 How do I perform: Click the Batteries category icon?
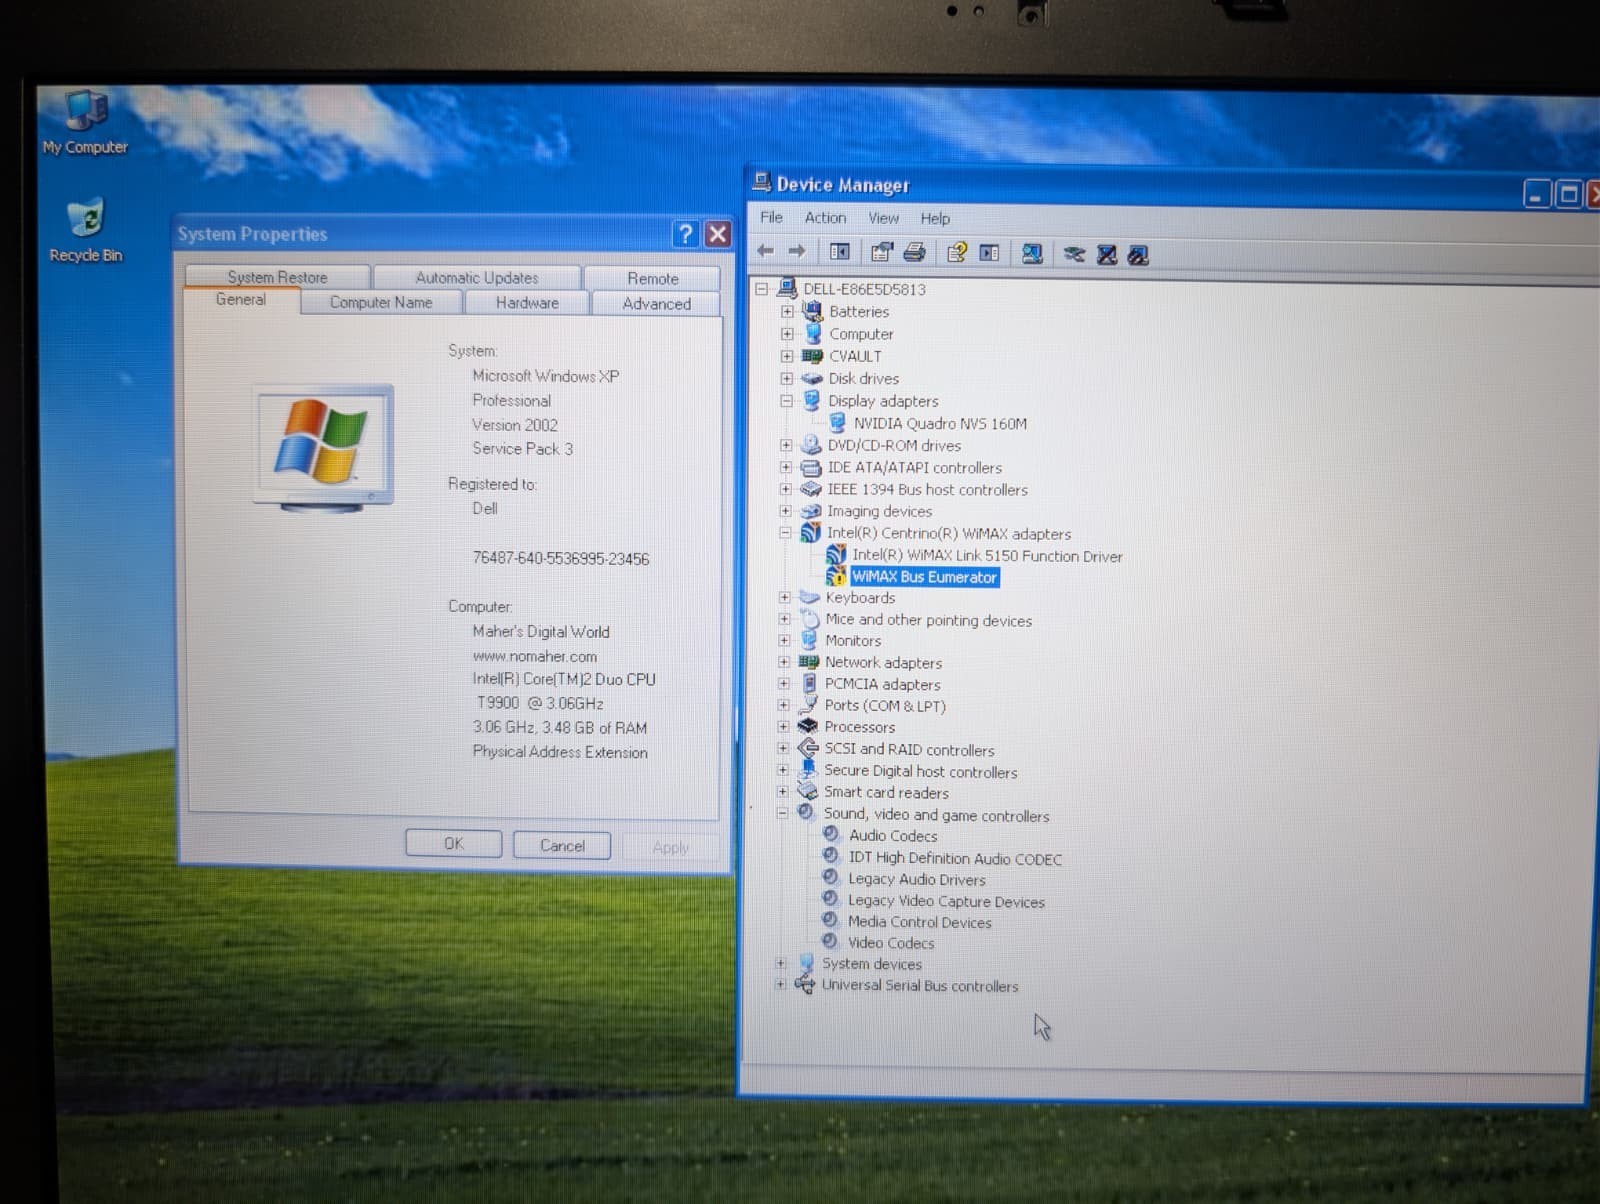pos(812,311)
